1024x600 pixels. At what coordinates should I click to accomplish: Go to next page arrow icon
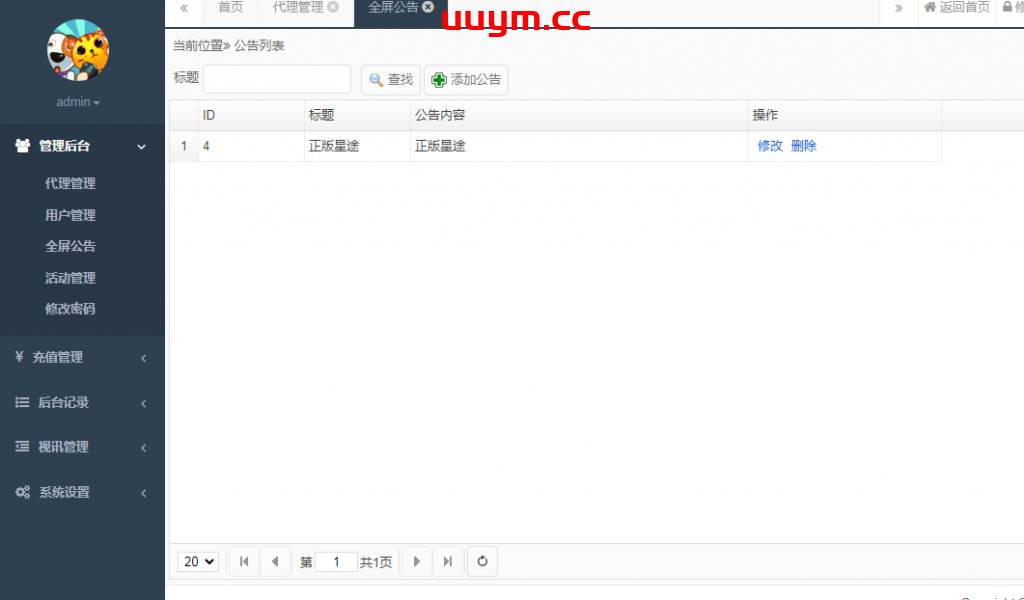pos(417,562)
